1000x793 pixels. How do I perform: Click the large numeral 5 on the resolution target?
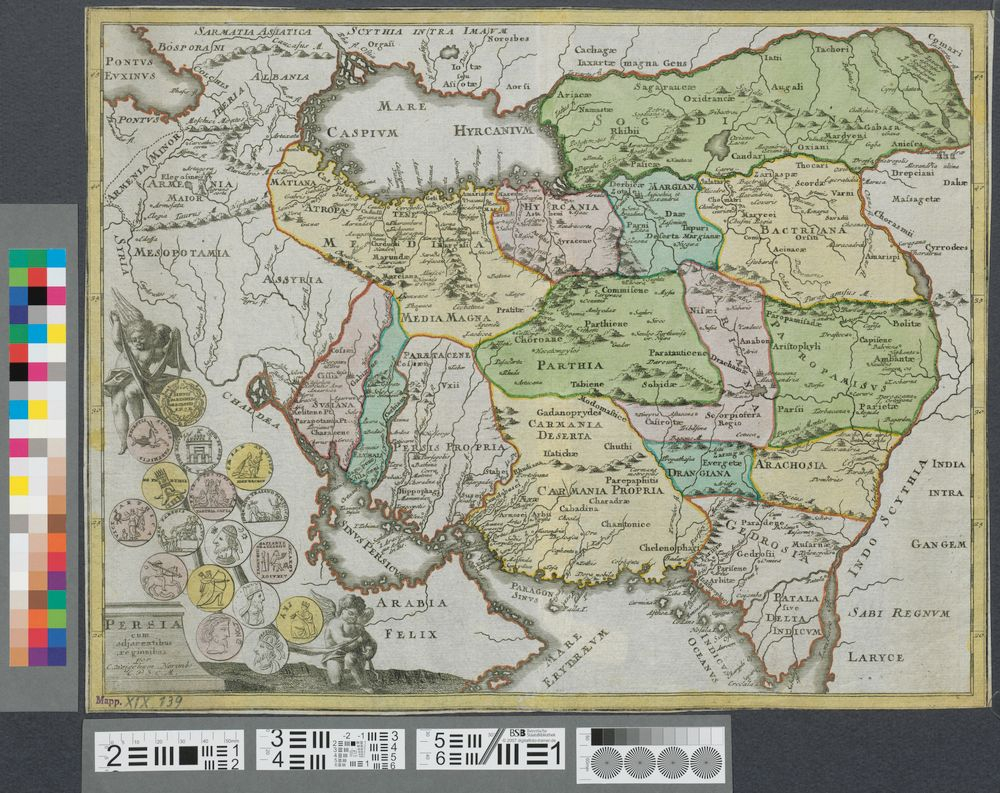[x=439, y=740]
